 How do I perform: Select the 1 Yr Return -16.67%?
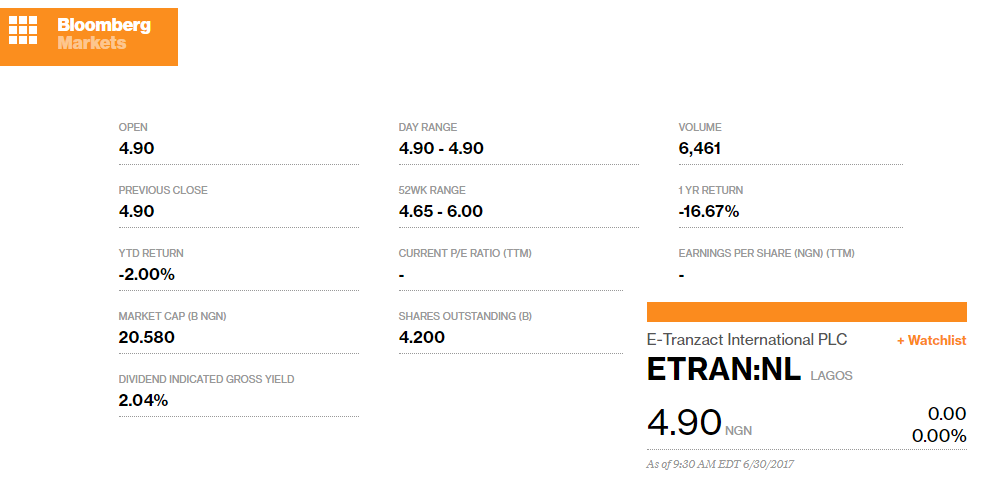point(709,211)
